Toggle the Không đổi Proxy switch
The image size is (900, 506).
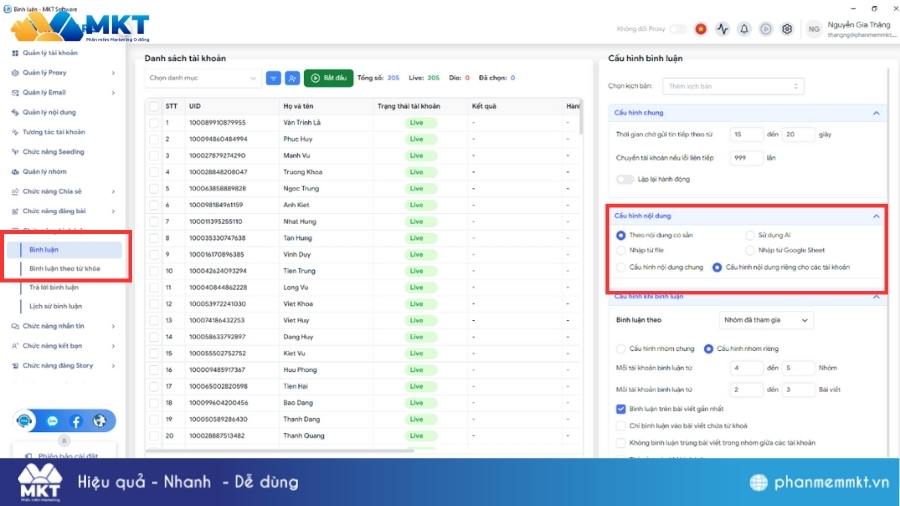click(x=678, y=29)
